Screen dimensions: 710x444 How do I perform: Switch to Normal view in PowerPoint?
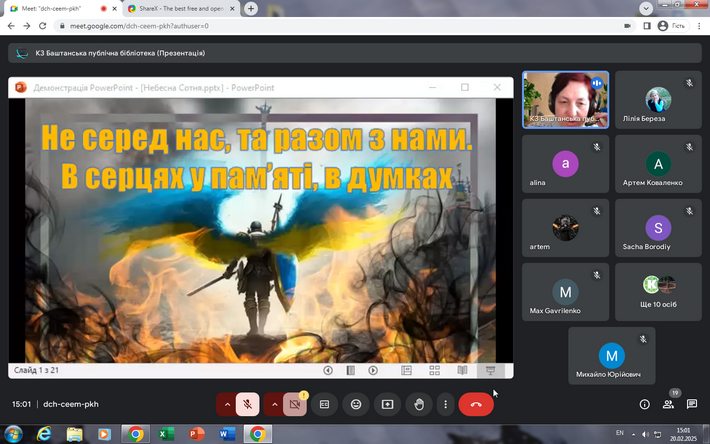(x=406, y=370)
